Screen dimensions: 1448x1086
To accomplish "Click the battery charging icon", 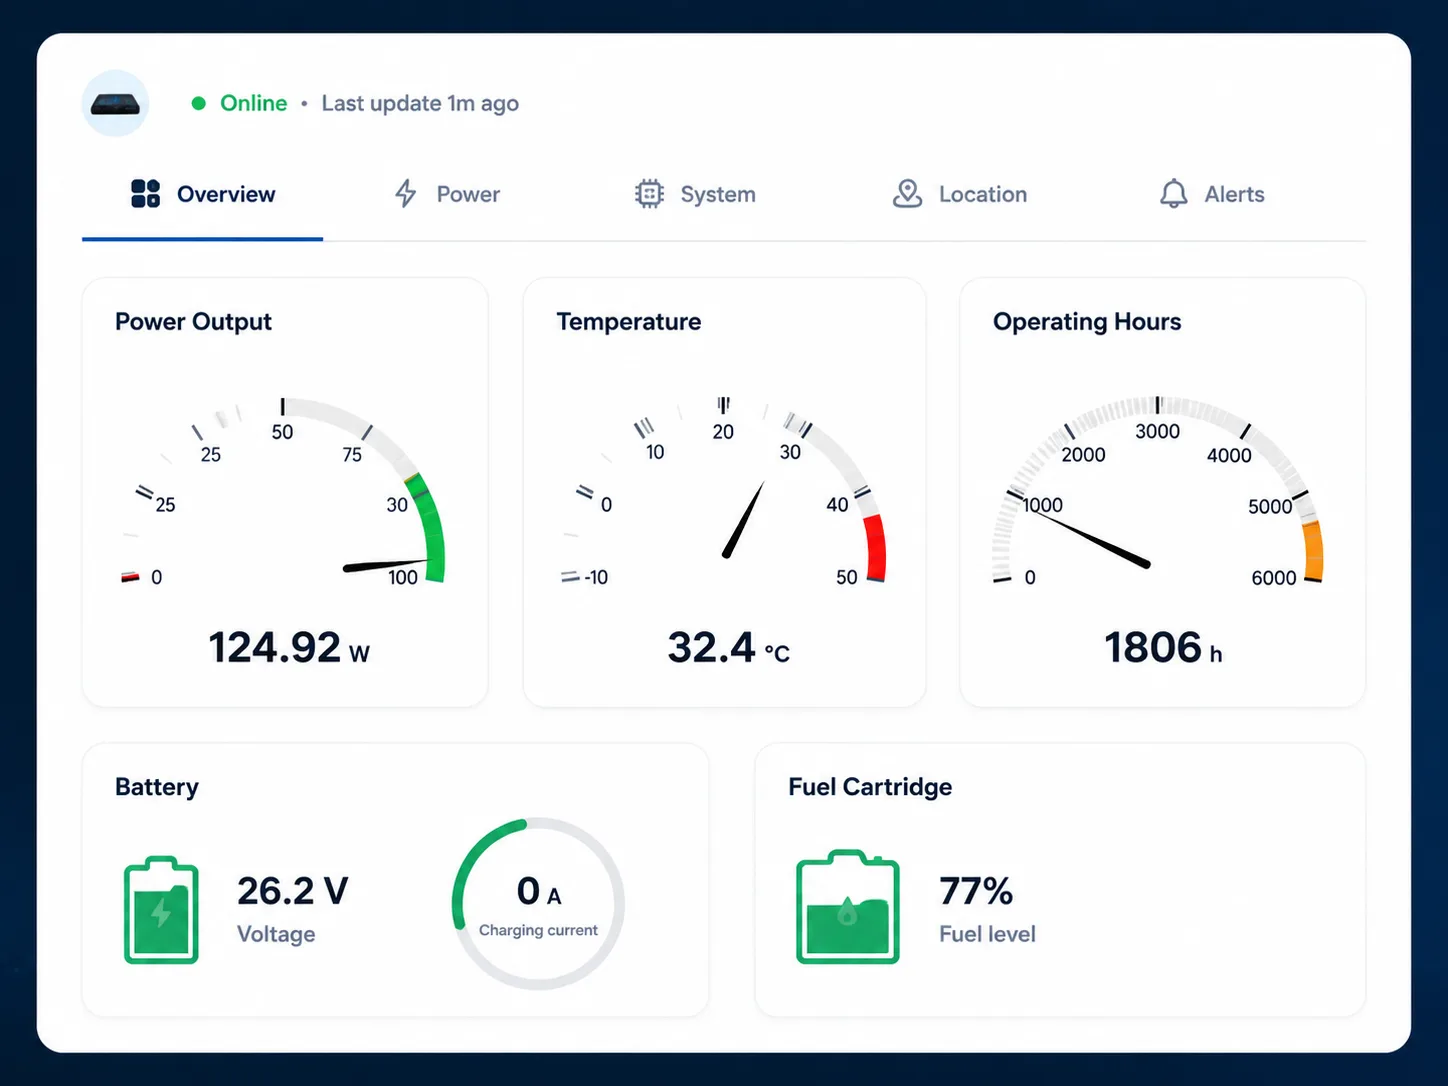I will click(x=161, y=910).
